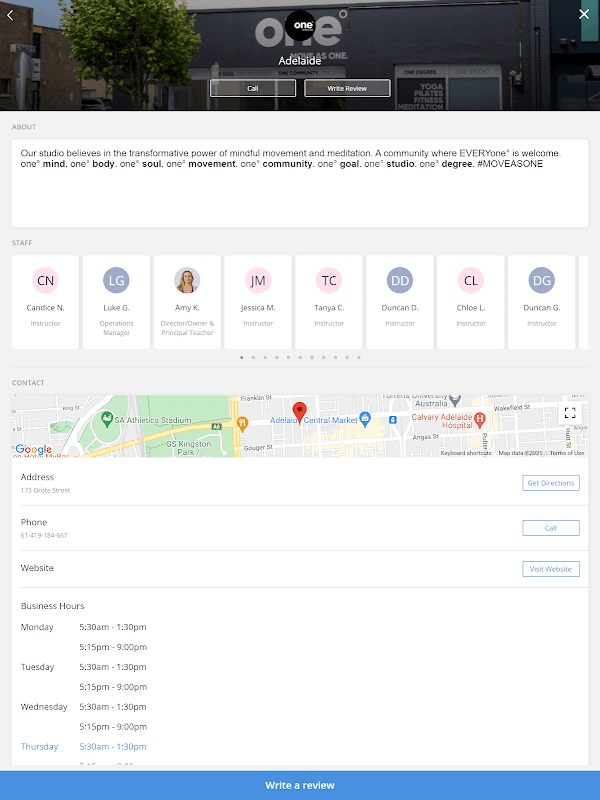Click Amy K. Director/Owner role text
Screen dimensions: 600x800
pyautogui.click(x=187, y=328)
